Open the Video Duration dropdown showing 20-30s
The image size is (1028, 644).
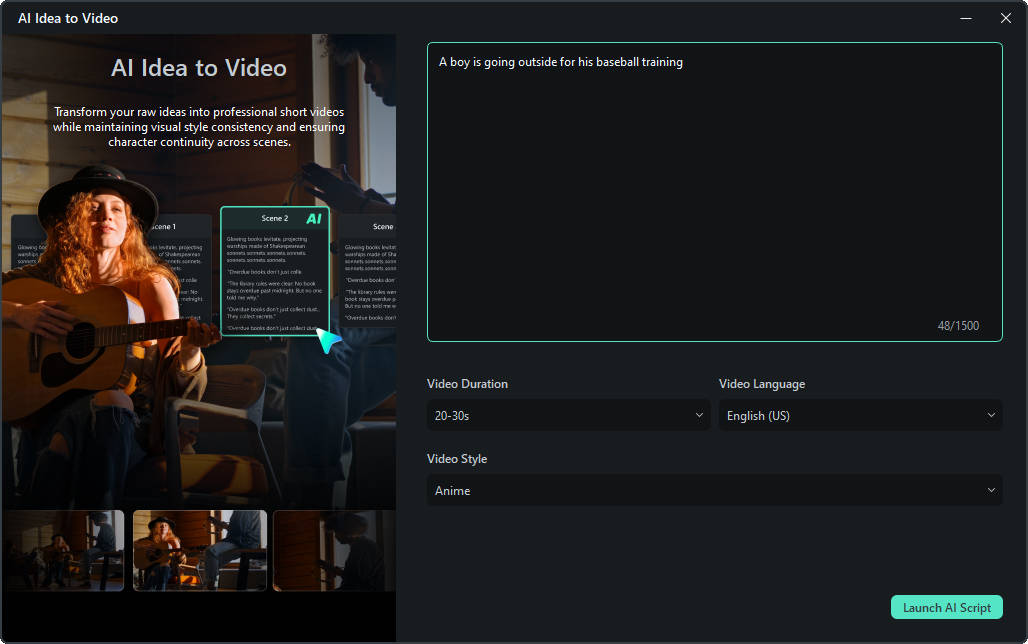coord(568,415)
